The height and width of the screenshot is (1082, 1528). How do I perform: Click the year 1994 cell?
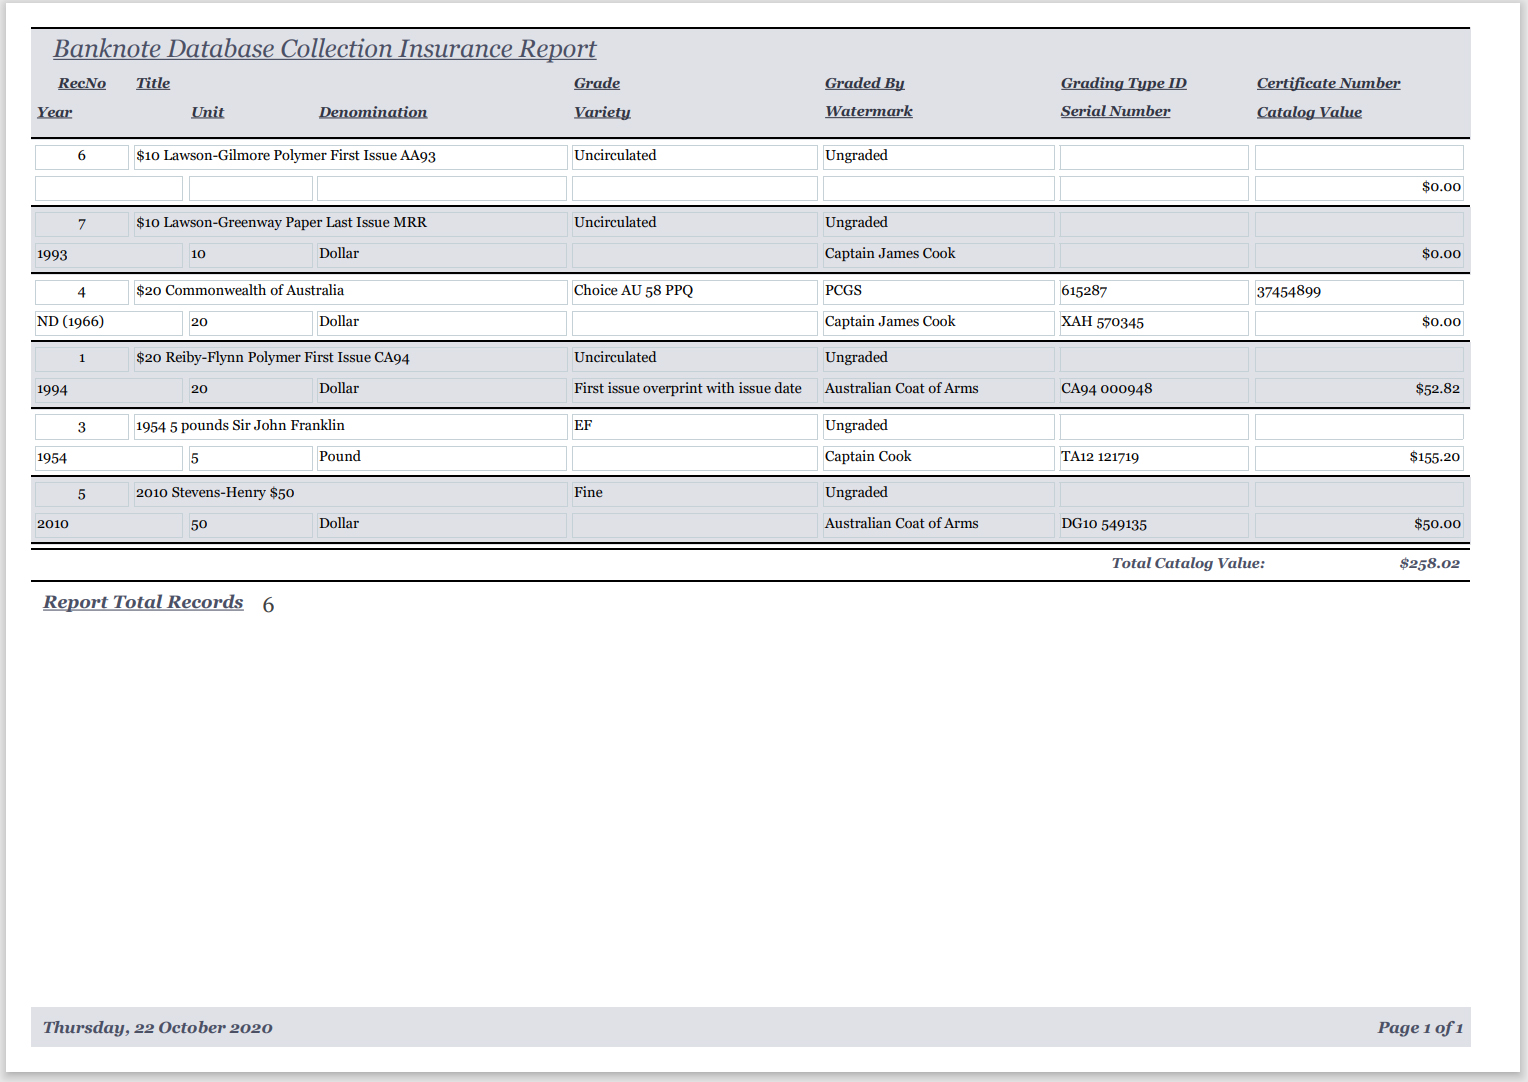tap(109, 389)
